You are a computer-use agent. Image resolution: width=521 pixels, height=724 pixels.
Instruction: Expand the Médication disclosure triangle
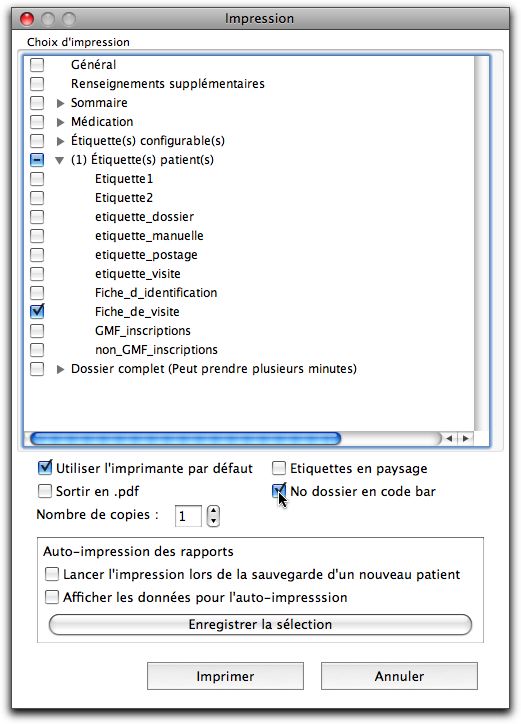coord(60,122)
